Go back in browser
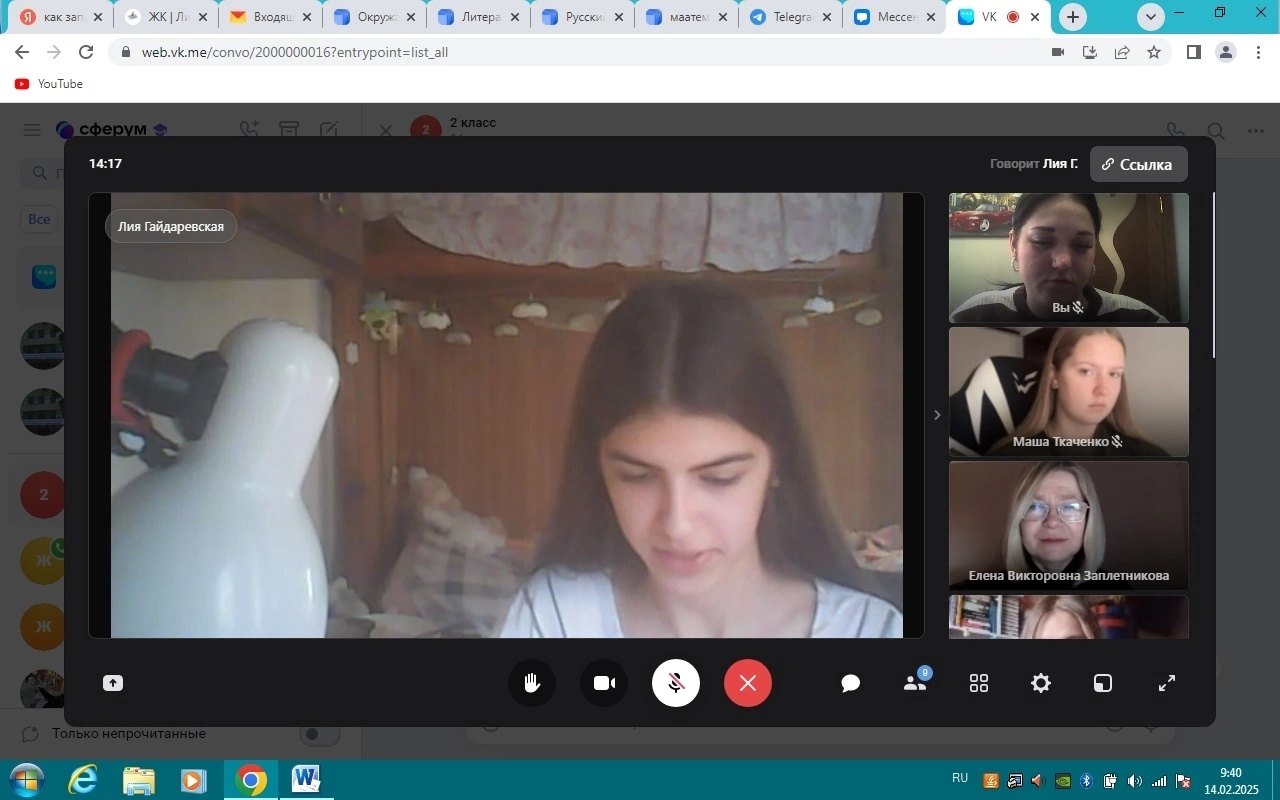This screenshot has height=800, width=1280. click(22, 52)
